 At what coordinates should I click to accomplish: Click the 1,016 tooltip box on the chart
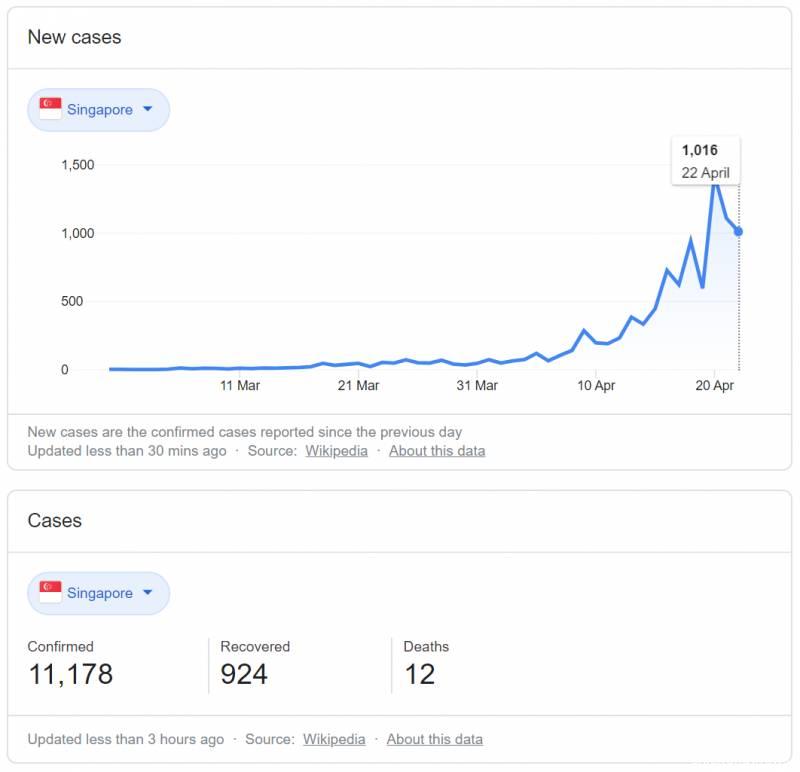[705, 161]
